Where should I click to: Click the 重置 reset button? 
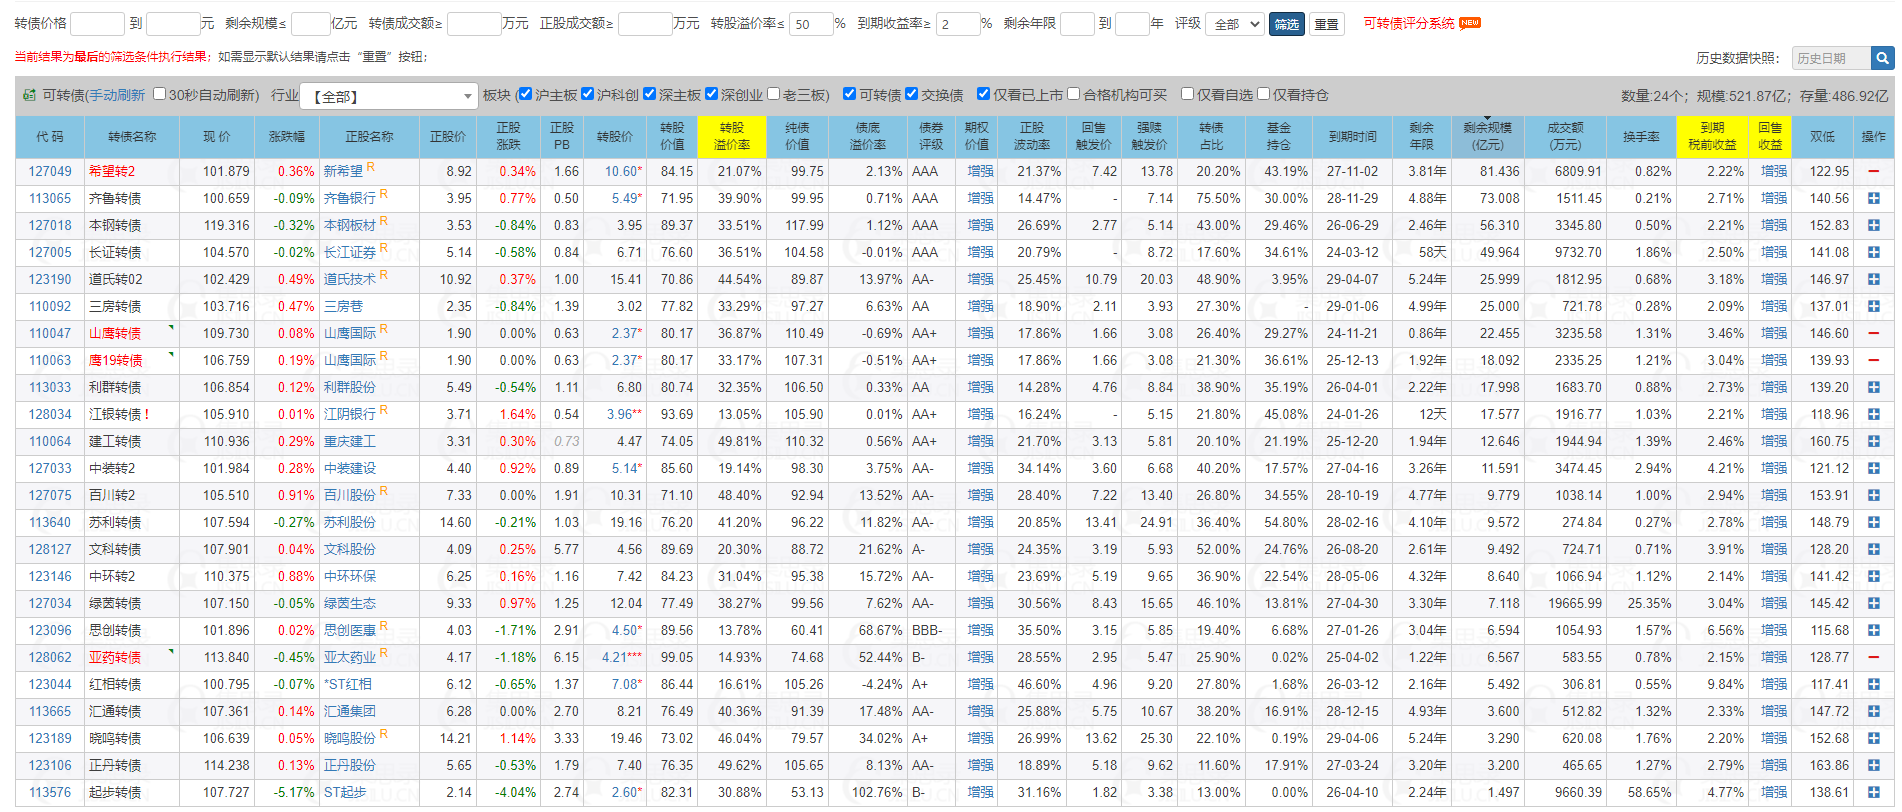[x=1326, y=24]
